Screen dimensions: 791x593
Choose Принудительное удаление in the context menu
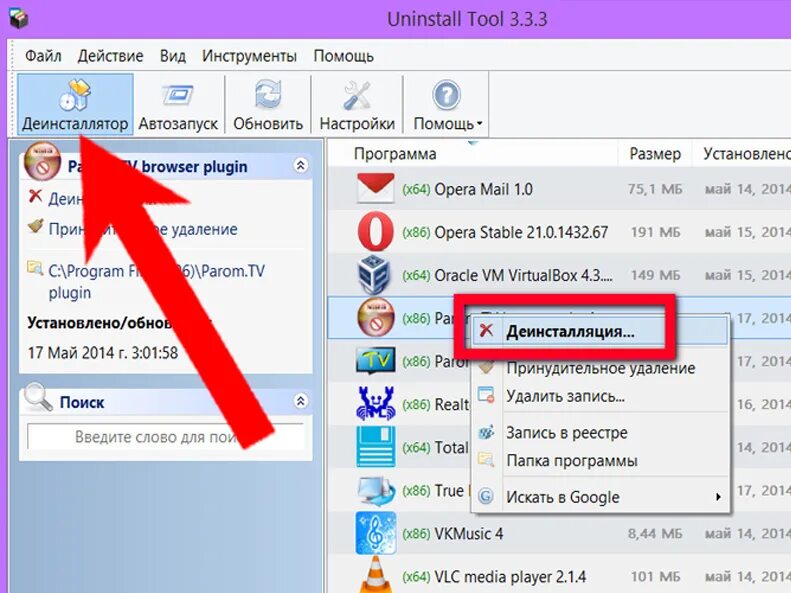pyautogui.click(x=600, y=368)
